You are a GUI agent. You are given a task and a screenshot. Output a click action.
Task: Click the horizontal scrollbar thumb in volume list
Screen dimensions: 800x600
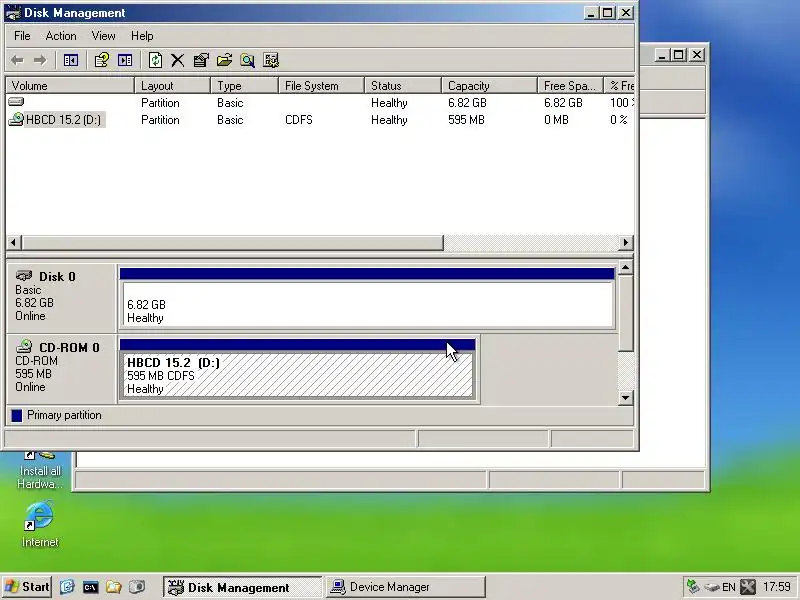(x=233, y=242)
